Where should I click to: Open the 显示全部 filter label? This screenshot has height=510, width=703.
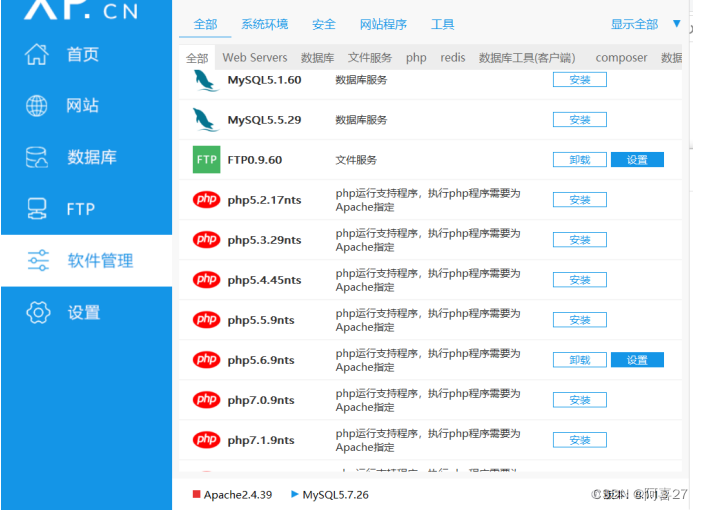point(634,24)
